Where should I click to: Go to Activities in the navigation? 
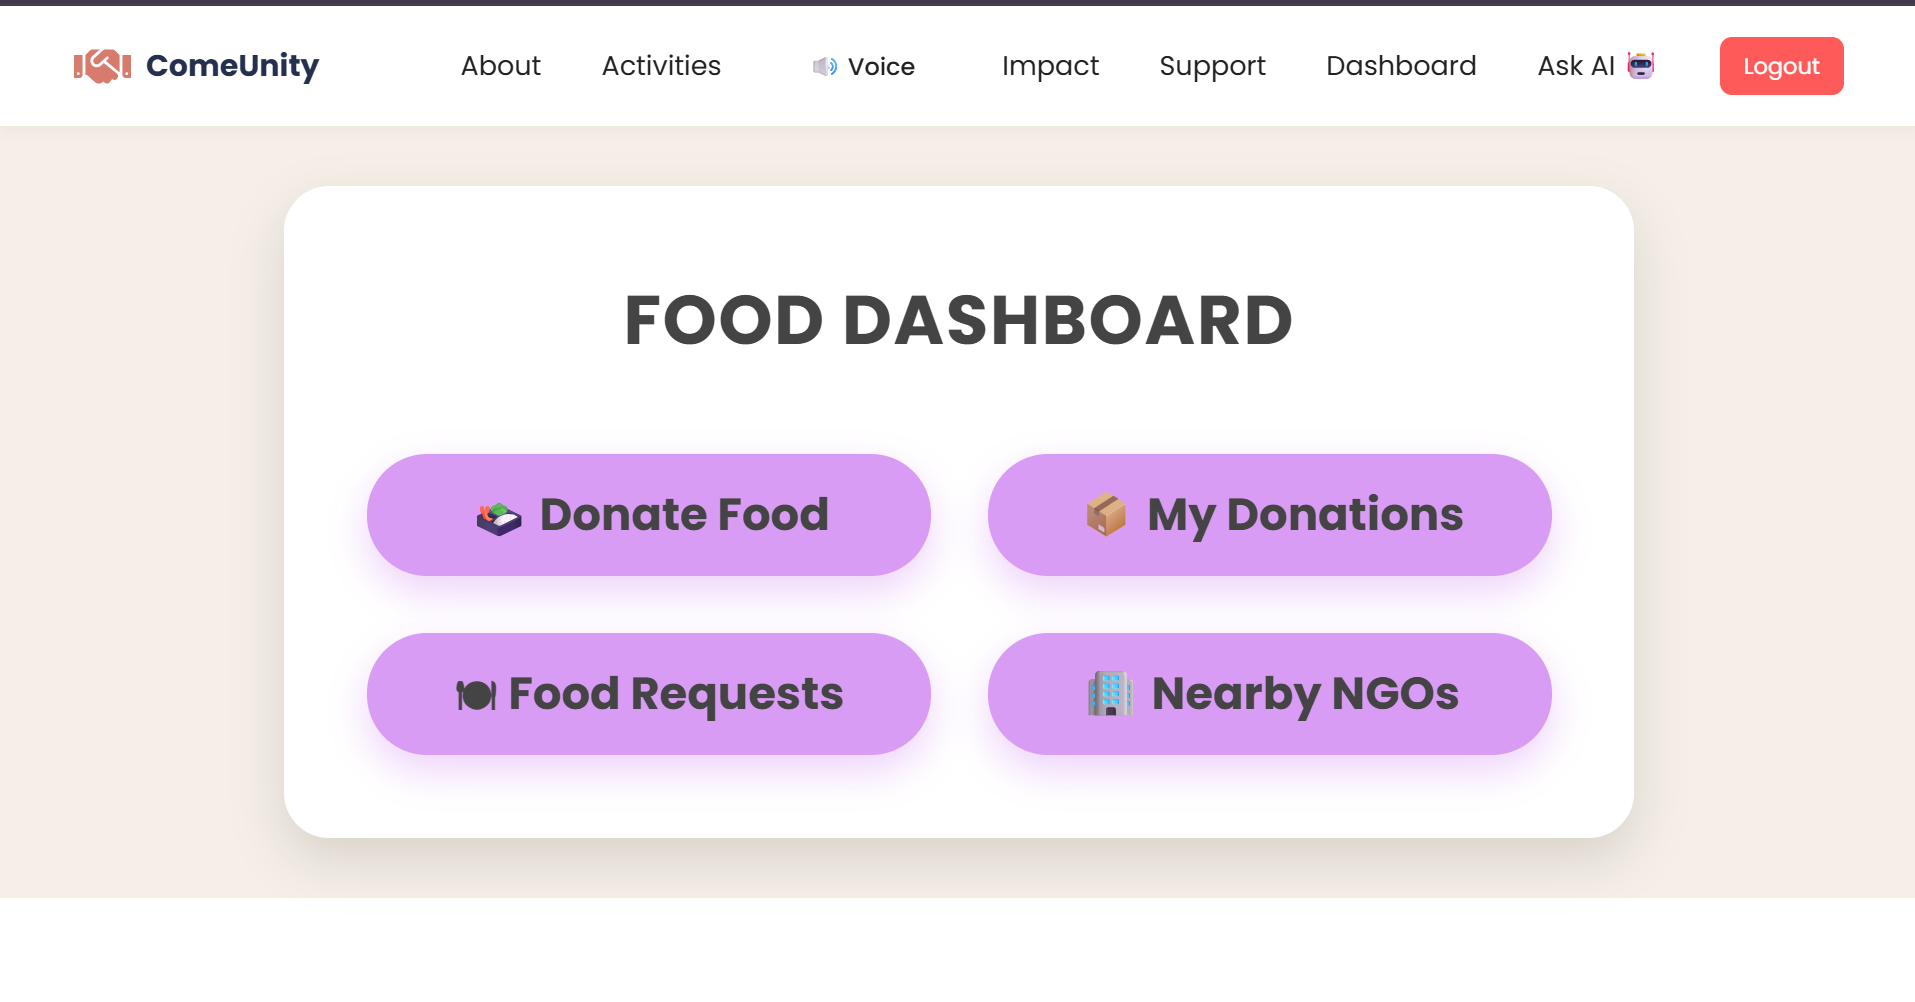661,66
